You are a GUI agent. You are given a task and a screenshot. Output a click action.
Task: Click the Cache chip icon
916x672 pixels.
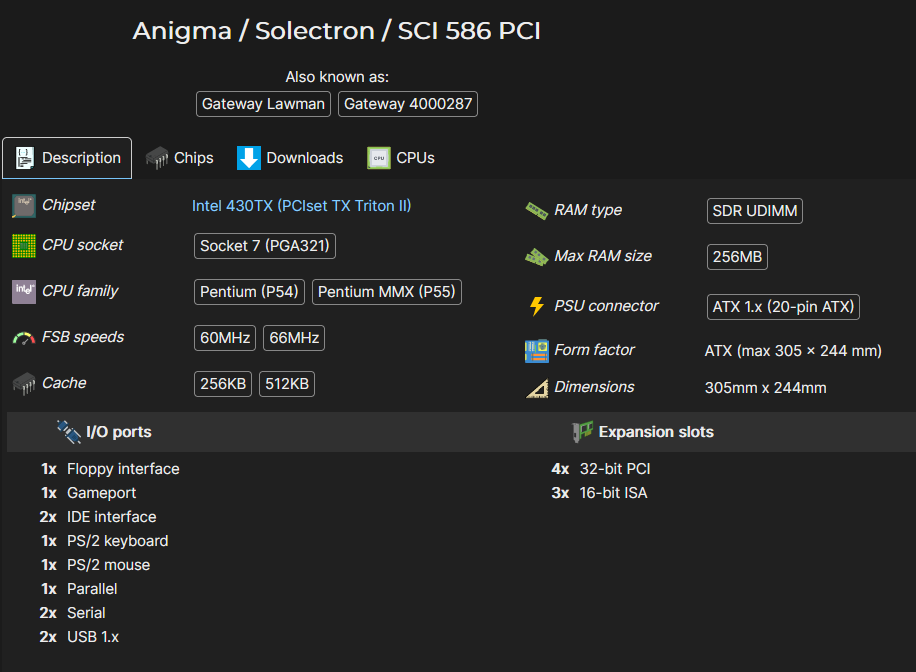coord(24,383)
